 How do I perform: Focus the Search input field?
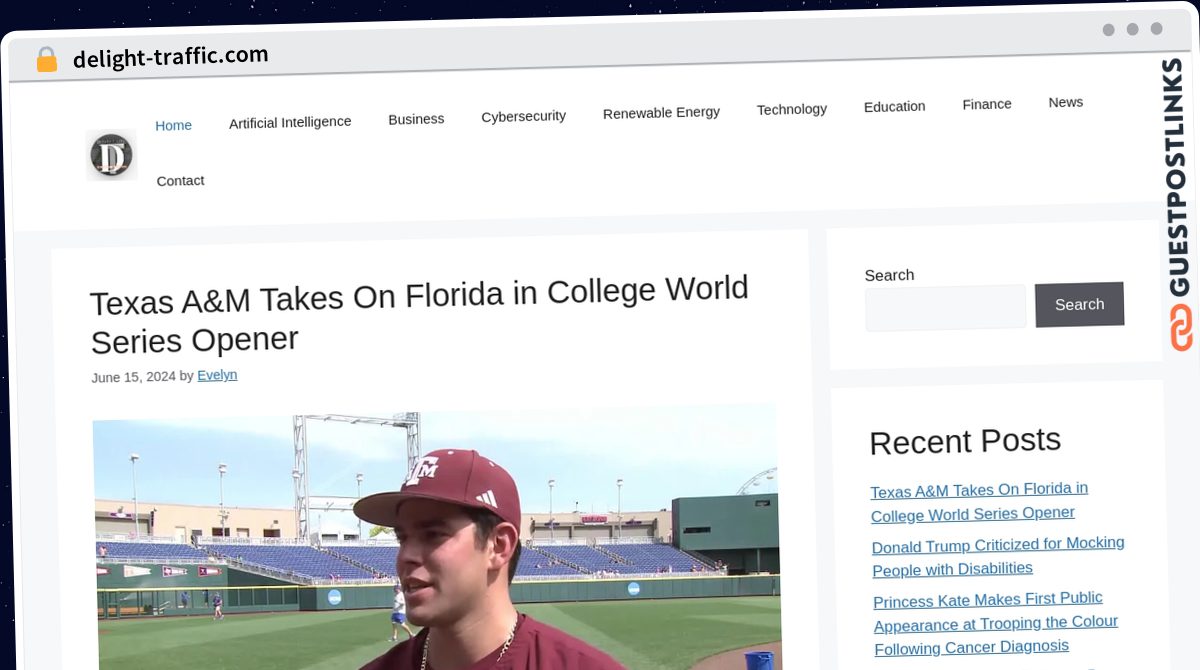pyautogui.click(x=945, y=308)
